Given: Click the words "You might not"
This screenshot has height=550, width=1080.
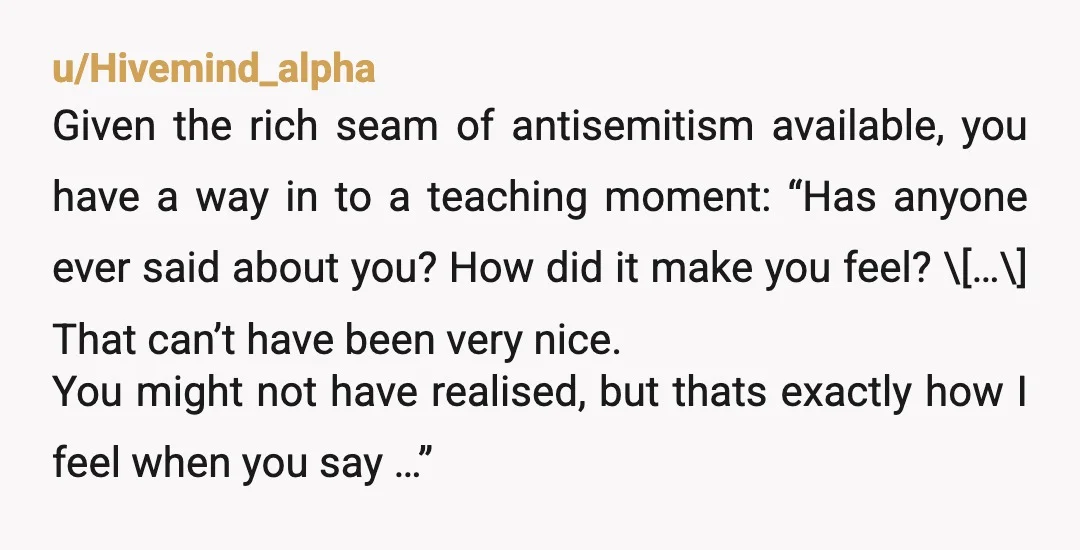Looking at the screenshot, I should coord(183,392).
